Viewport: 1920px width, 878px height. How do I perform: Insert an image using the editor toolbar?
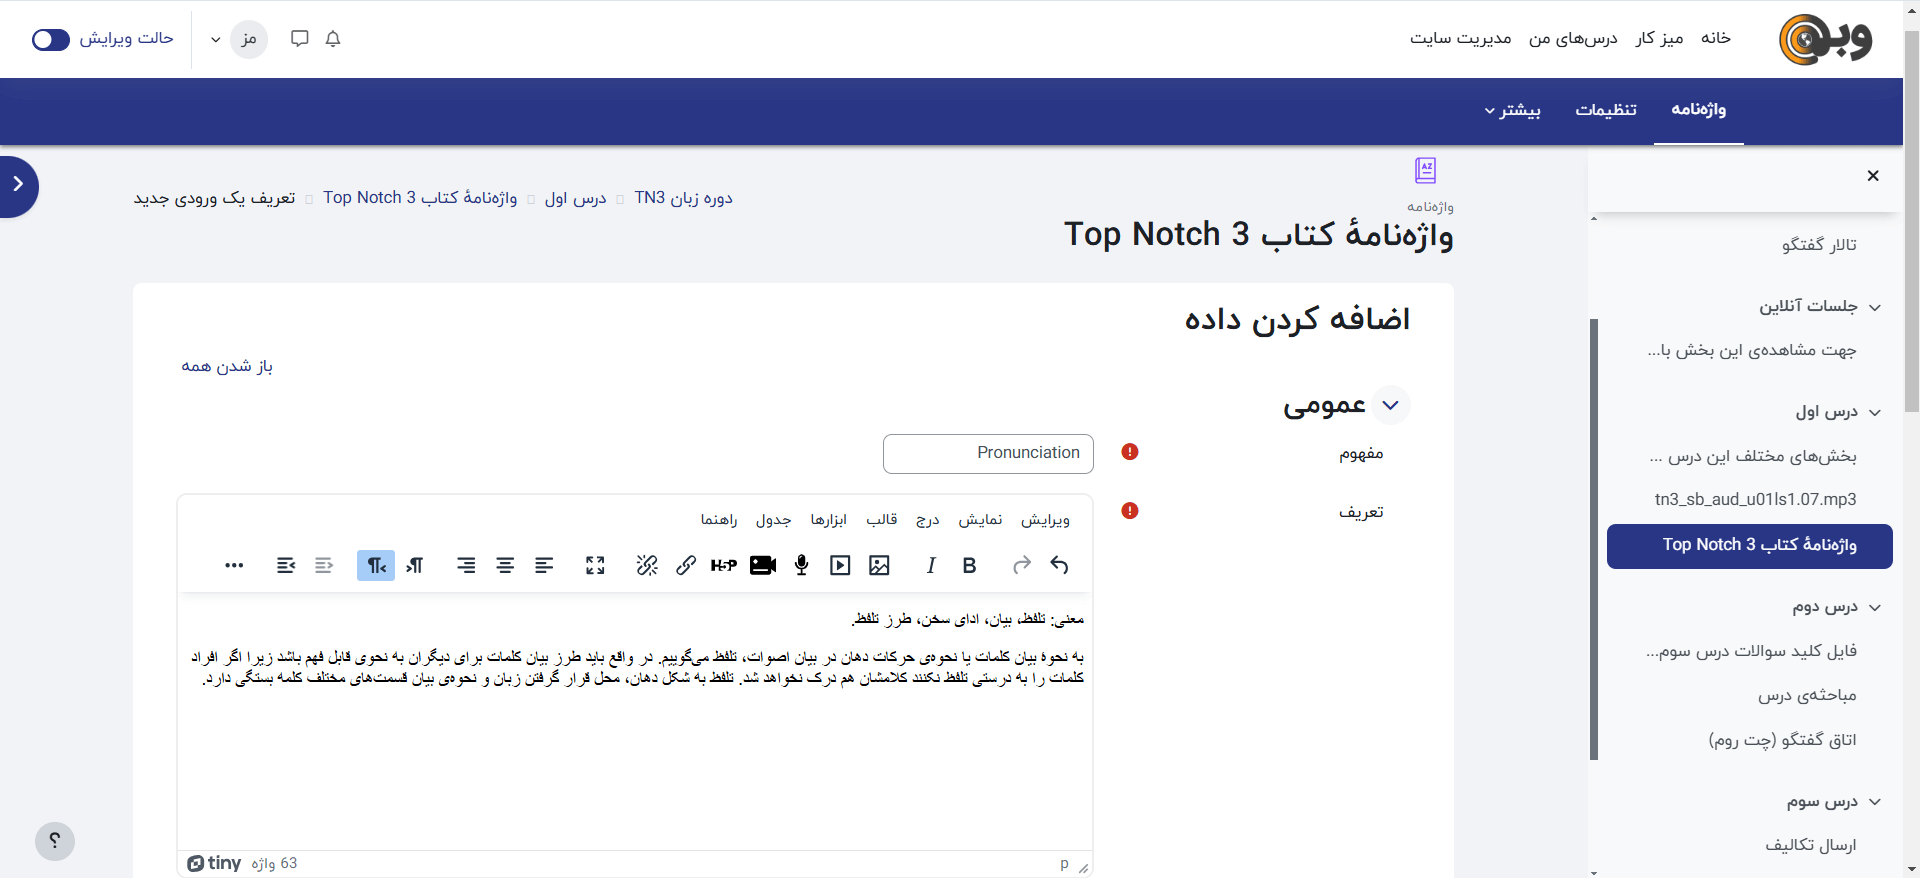[x=879, y=566]
